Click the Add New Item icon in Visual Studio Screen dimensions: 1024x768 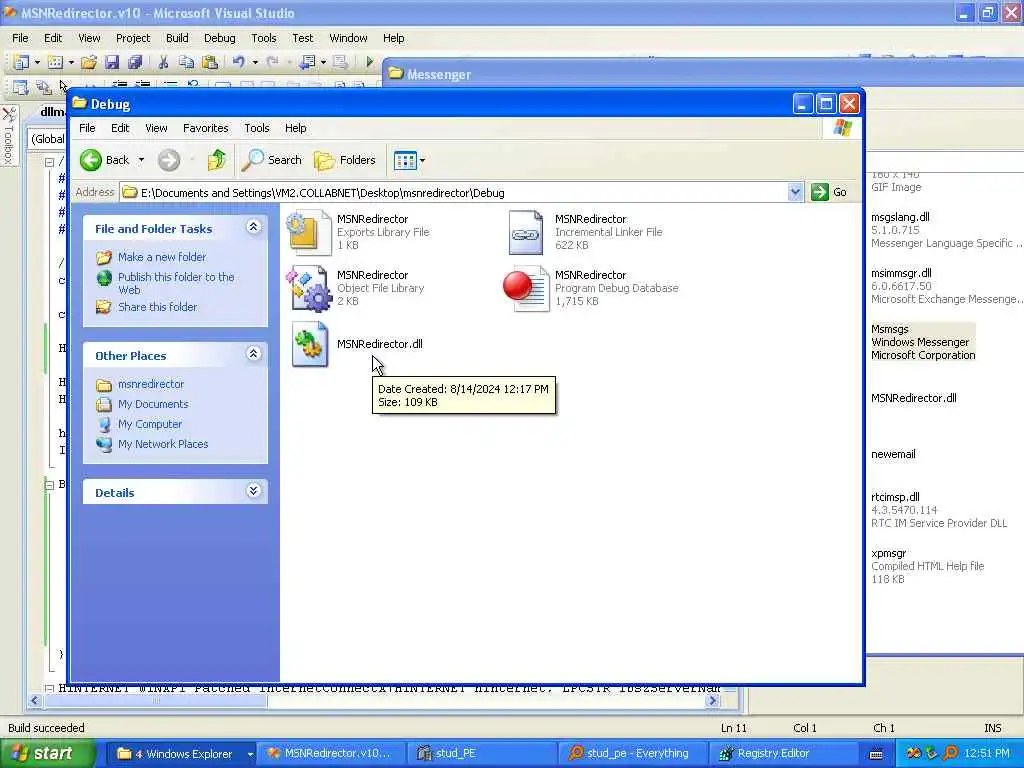point(56,62)
